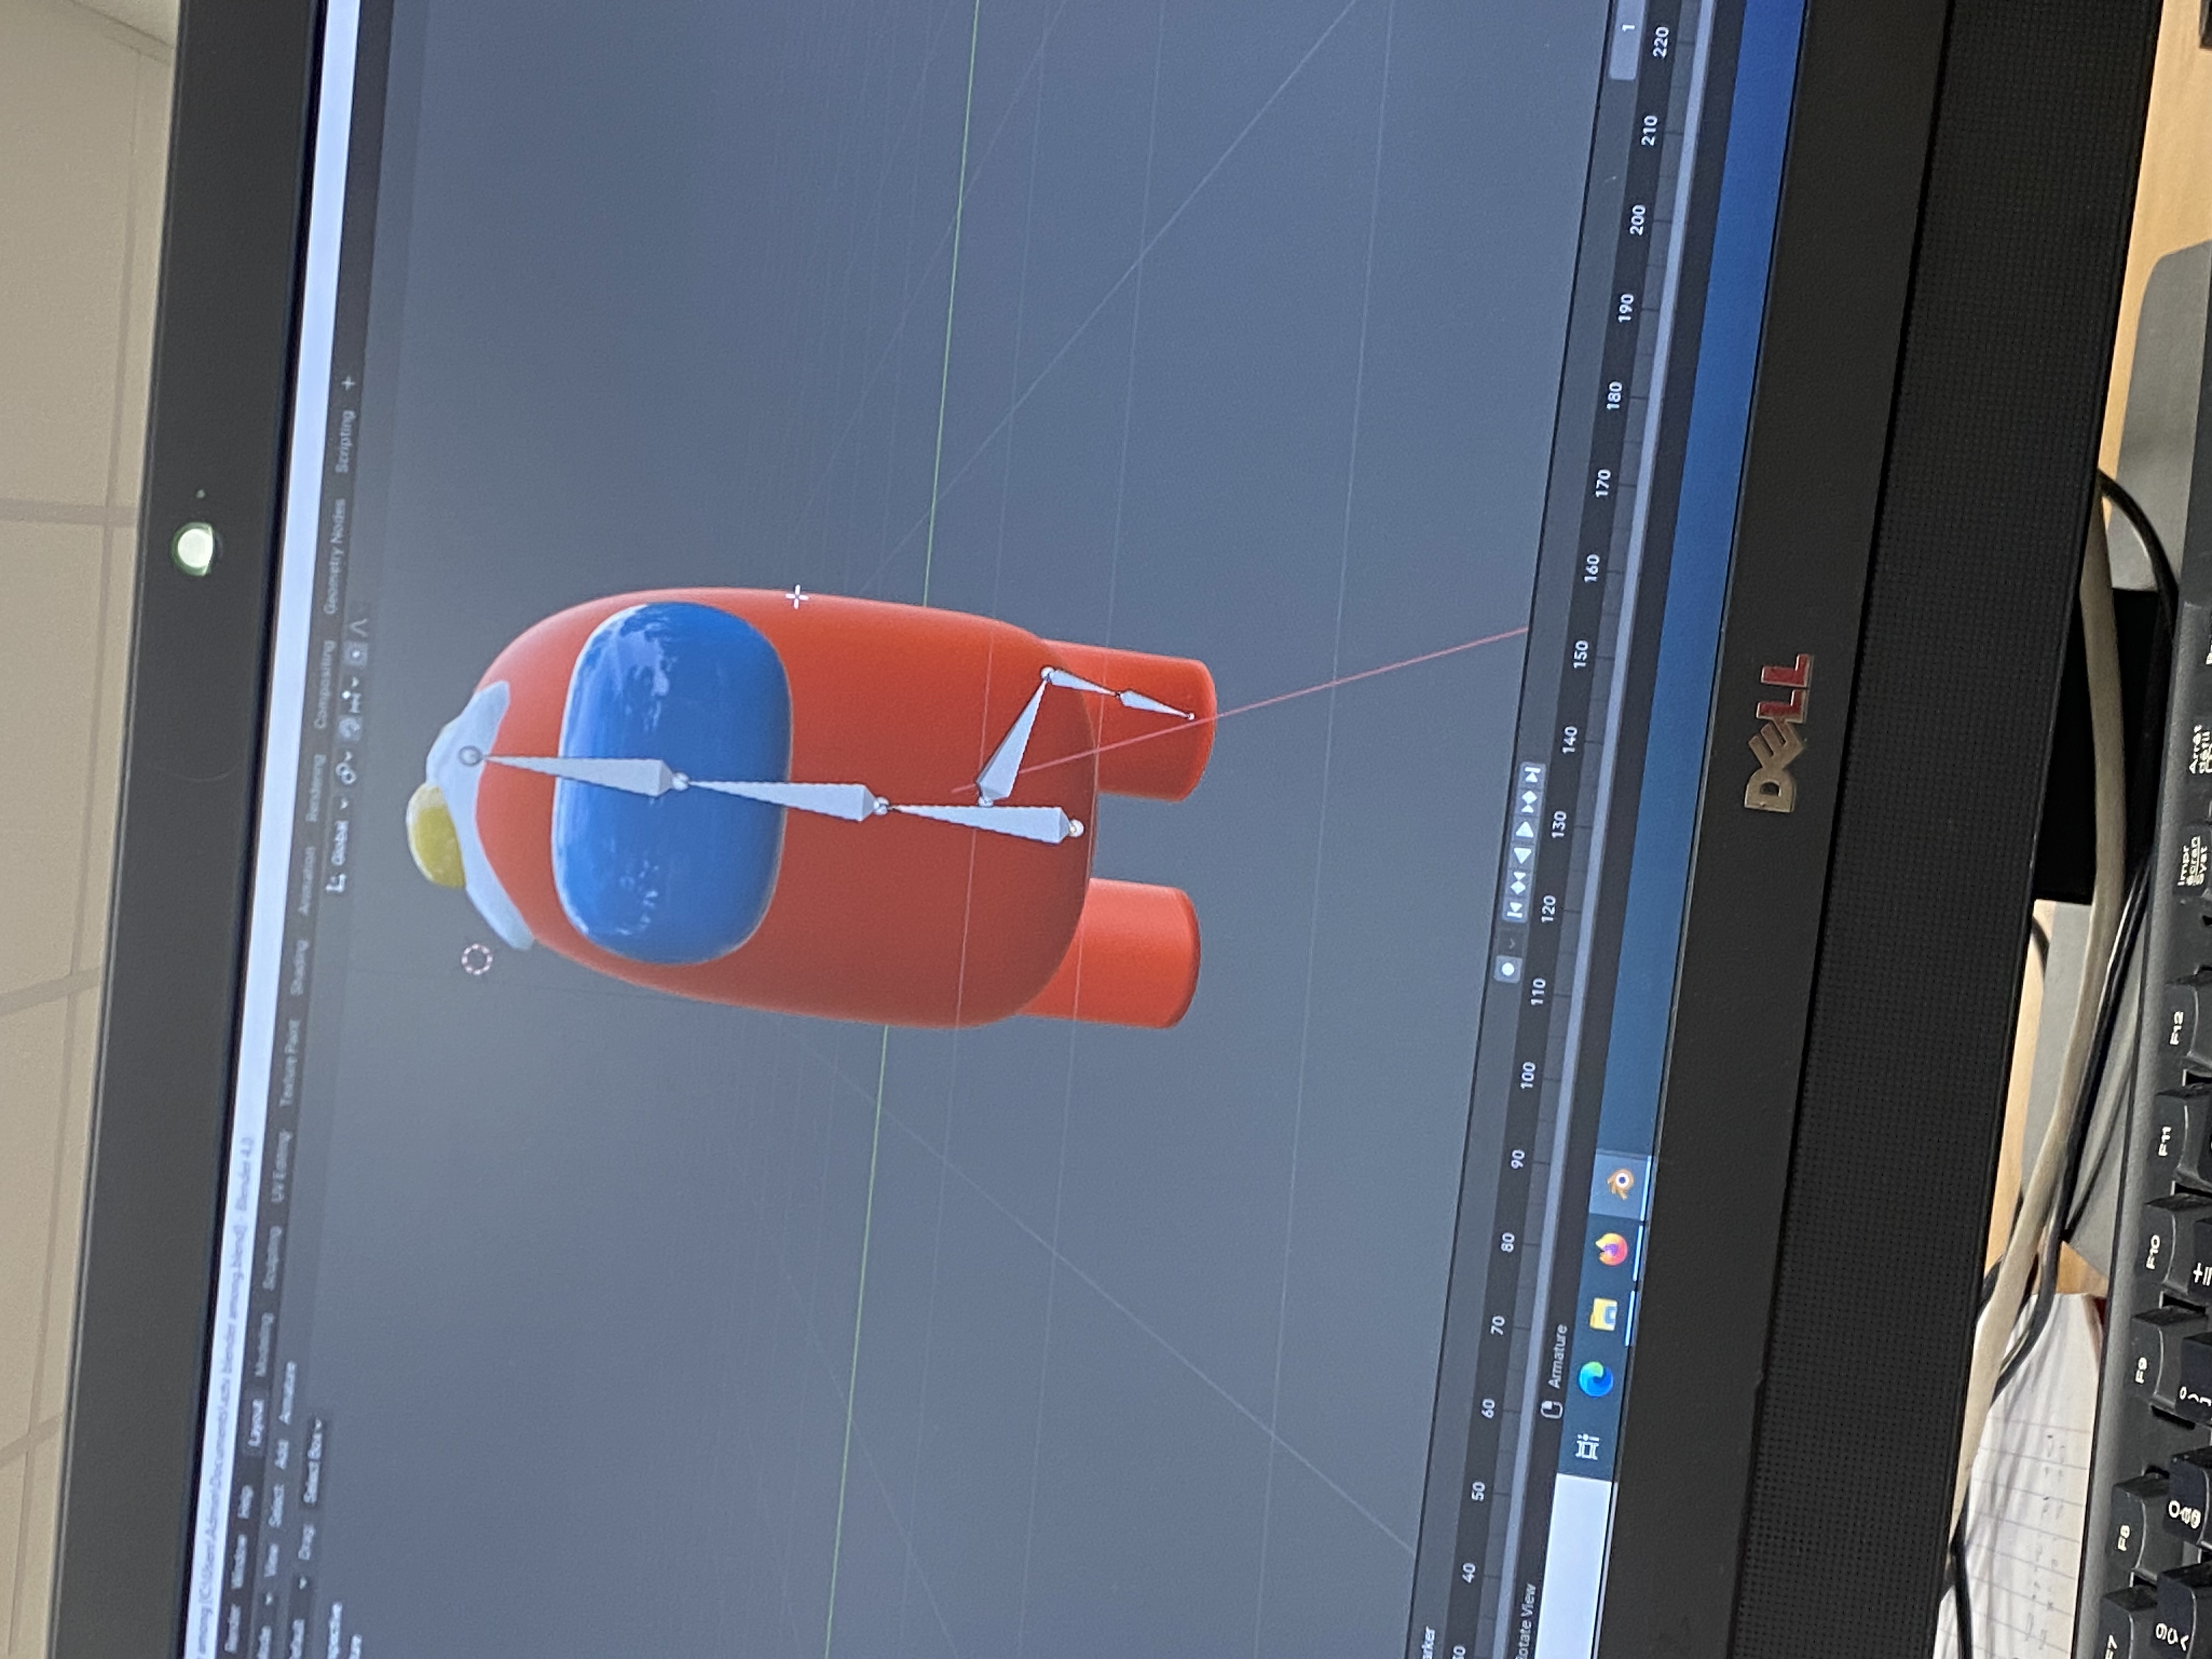Add a new workspace with plus icon
2212x1659 pixels.
pyautogui.click(x=349, y=383)
